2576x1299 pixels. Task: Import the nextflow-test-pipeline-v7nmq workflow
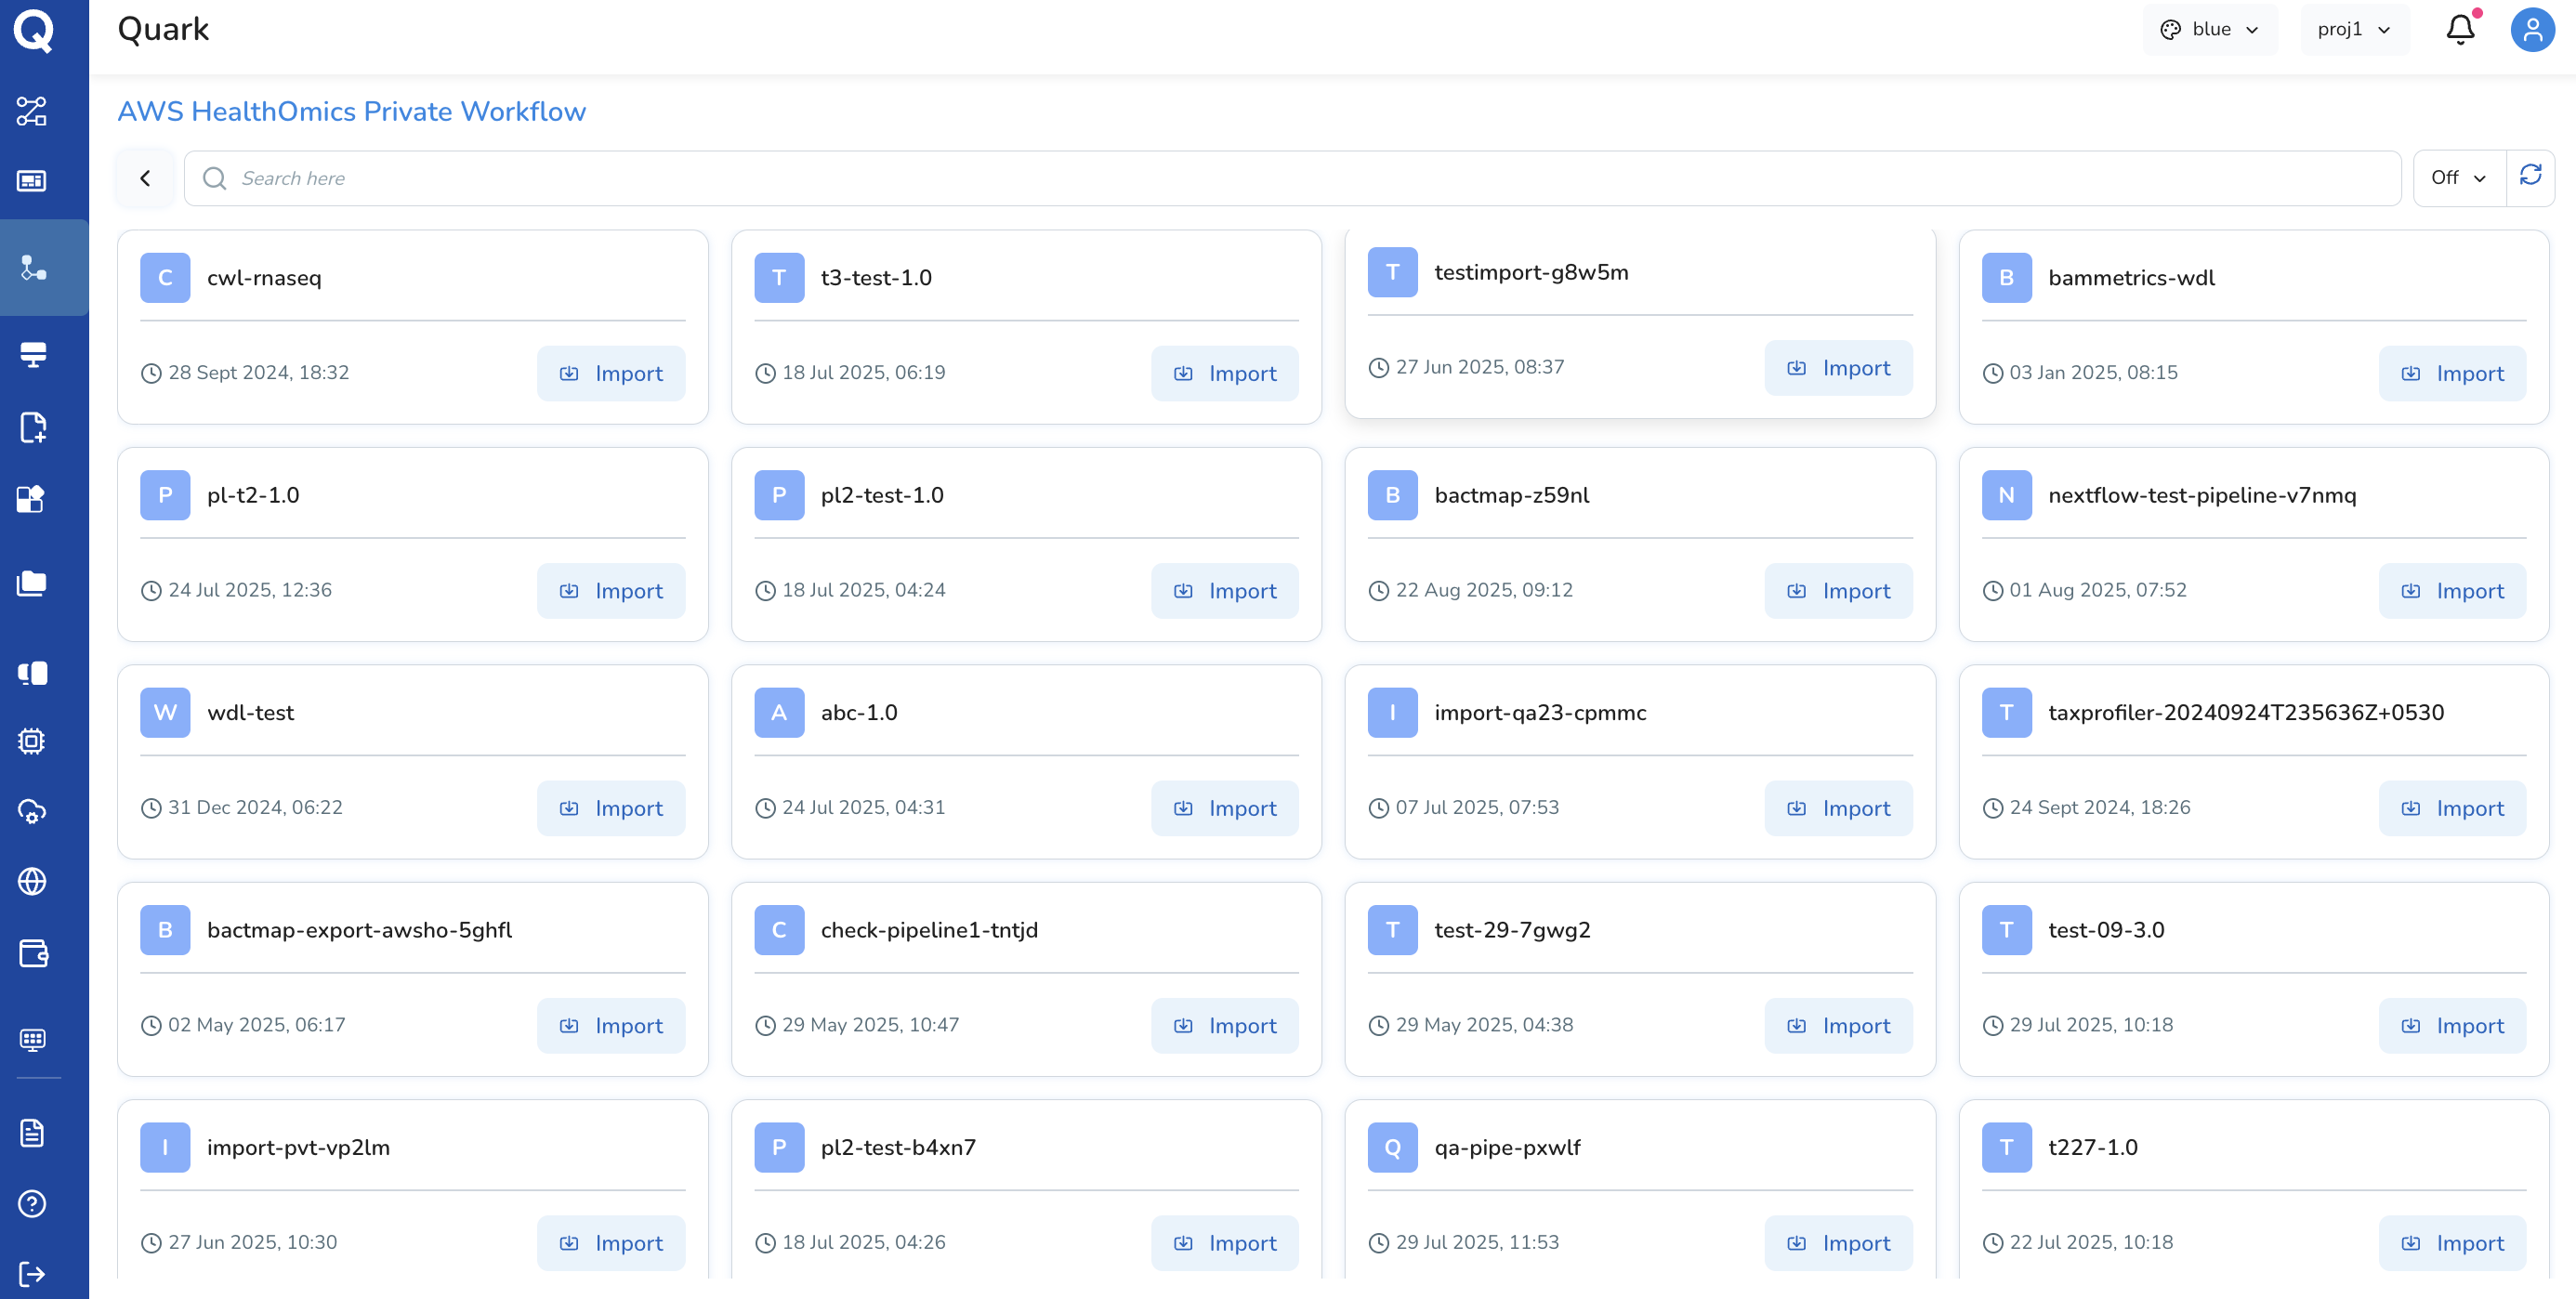click(2453, 591)
